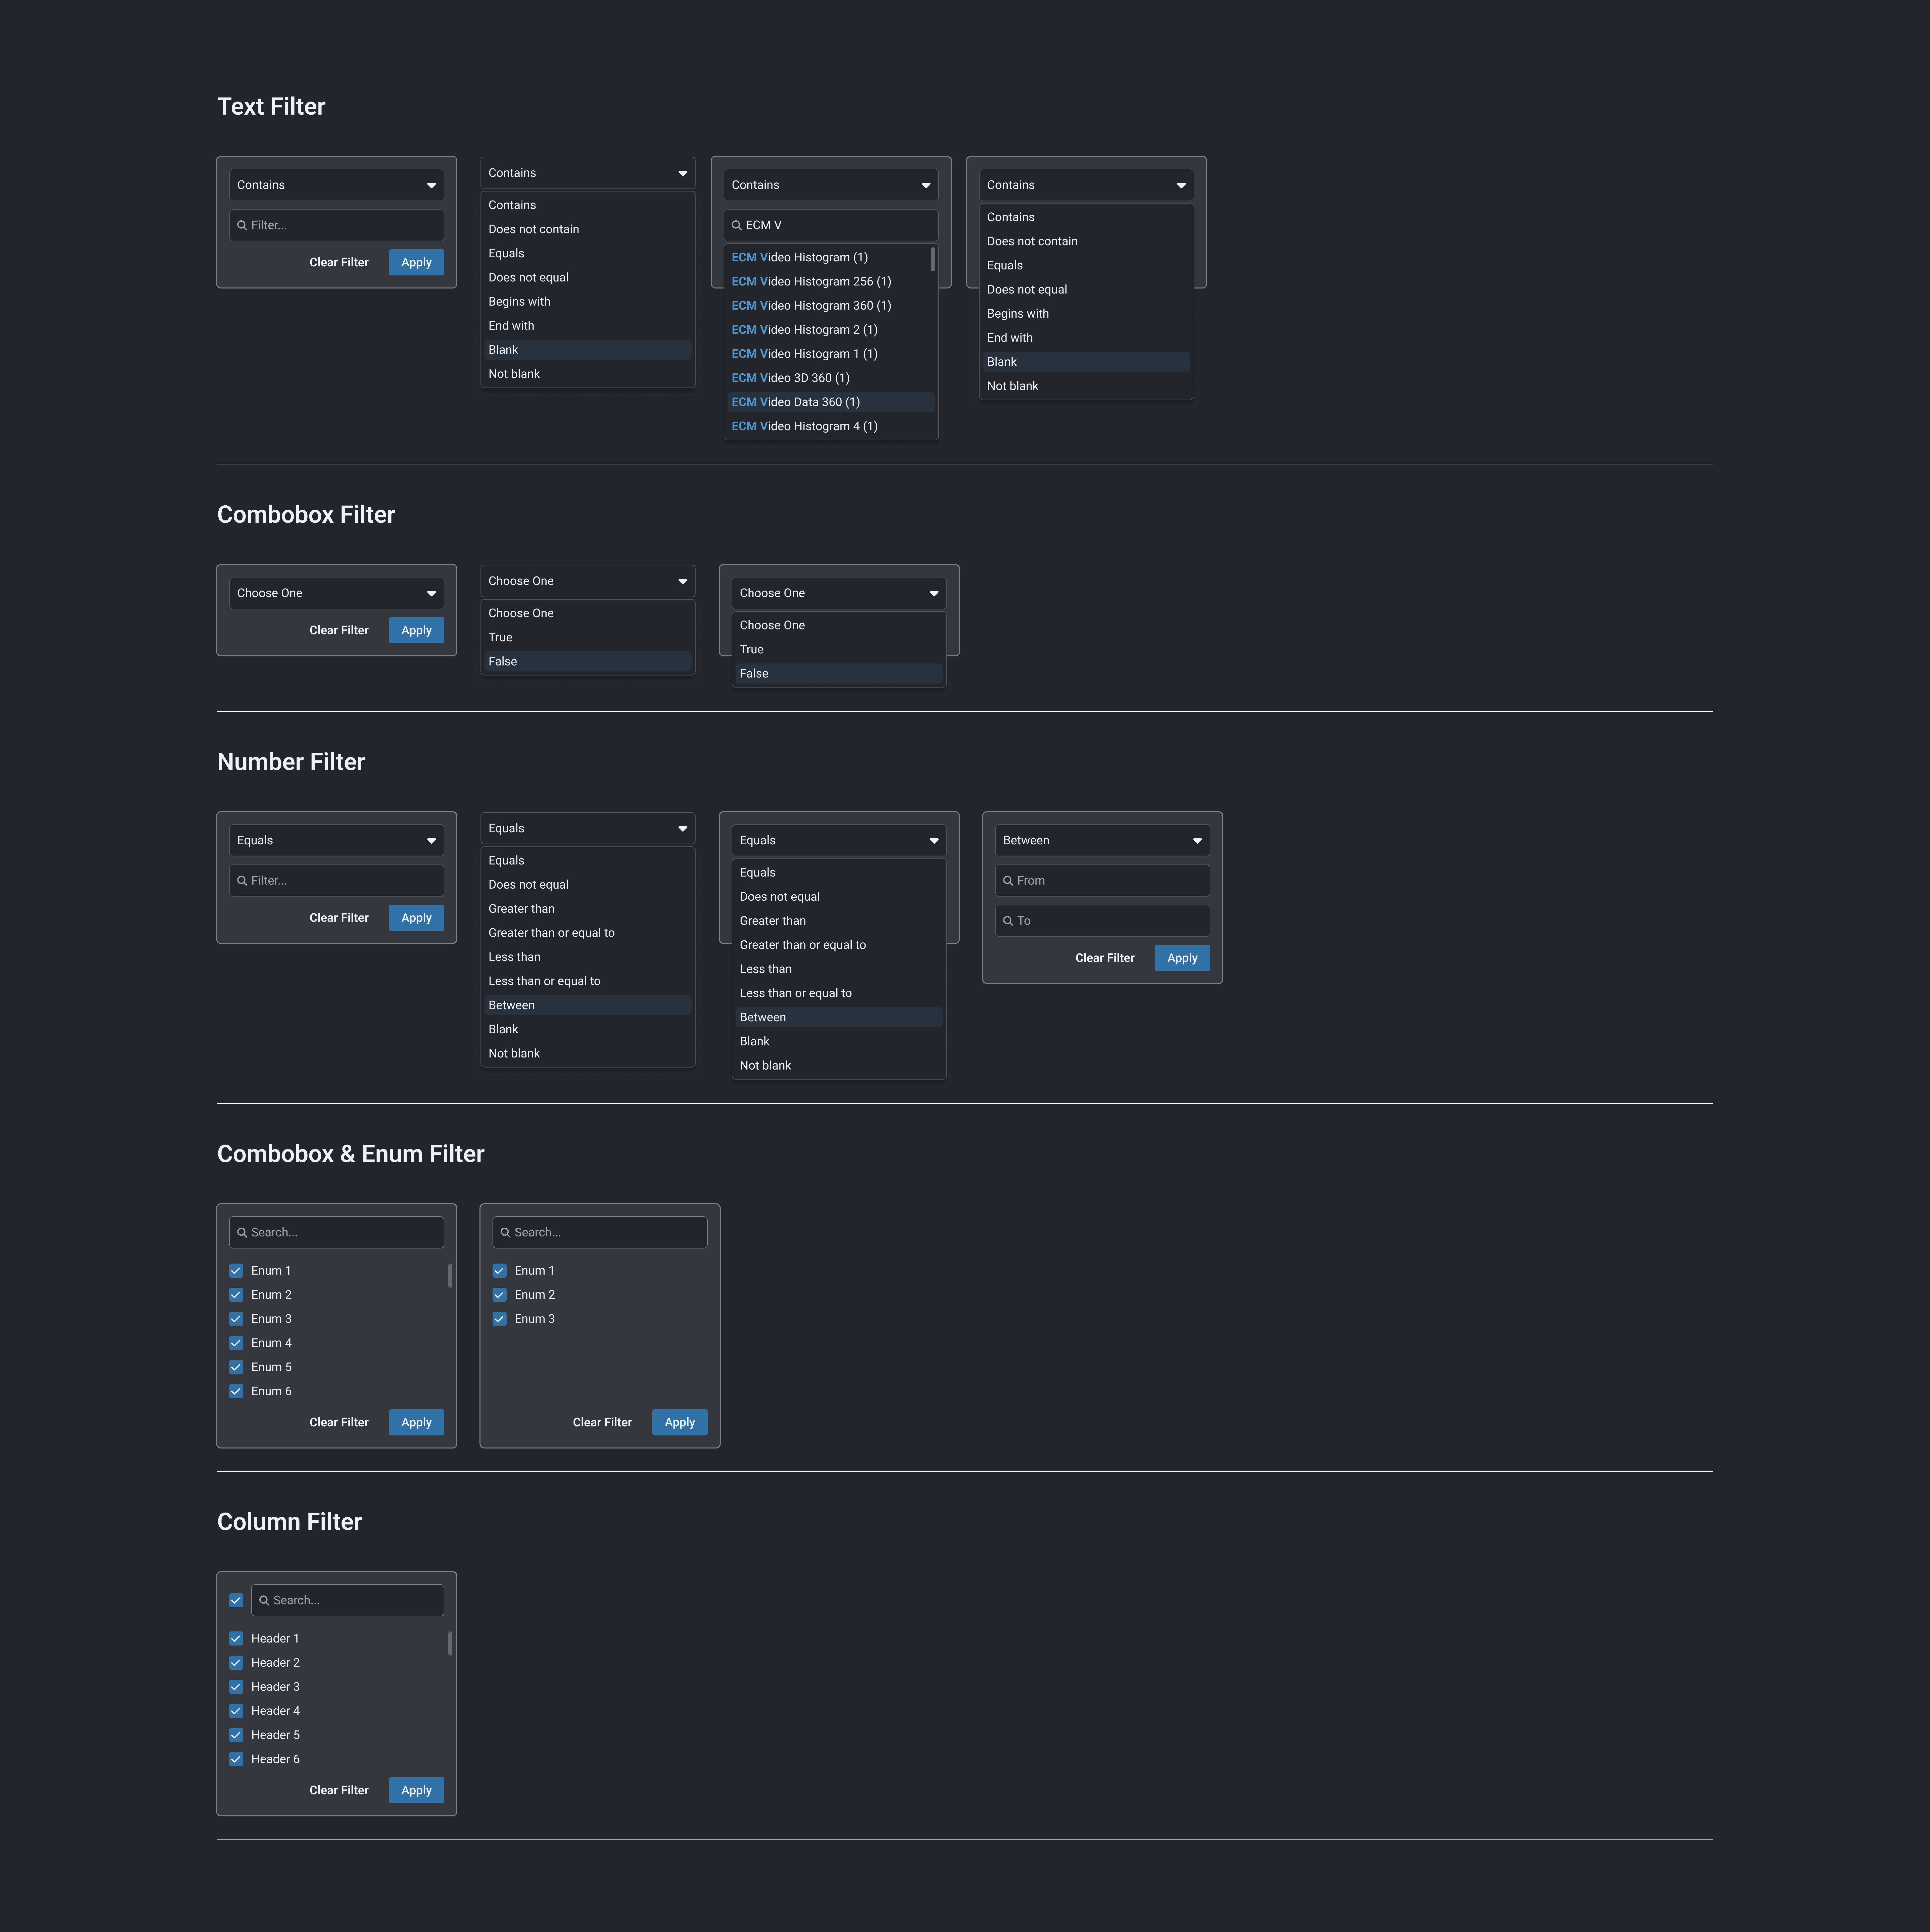Screen dimensions: 1930x1932
Task: Focus the Filter field in Text Filter section
Action: tap(336, 225)
